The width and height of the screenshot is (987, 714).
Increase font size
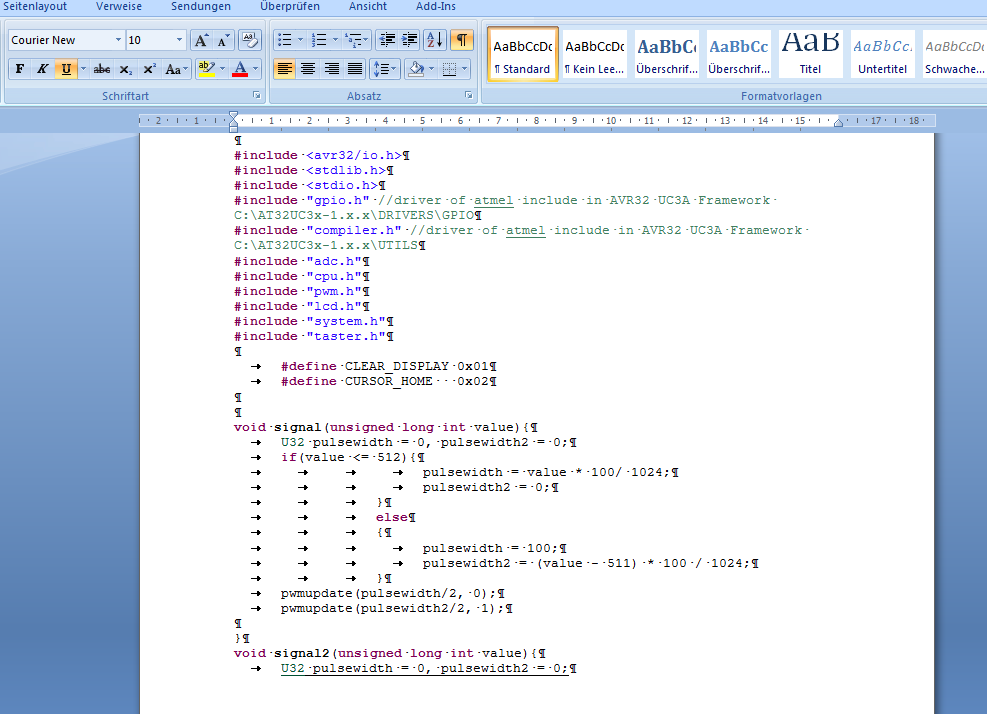click(201, 40)
